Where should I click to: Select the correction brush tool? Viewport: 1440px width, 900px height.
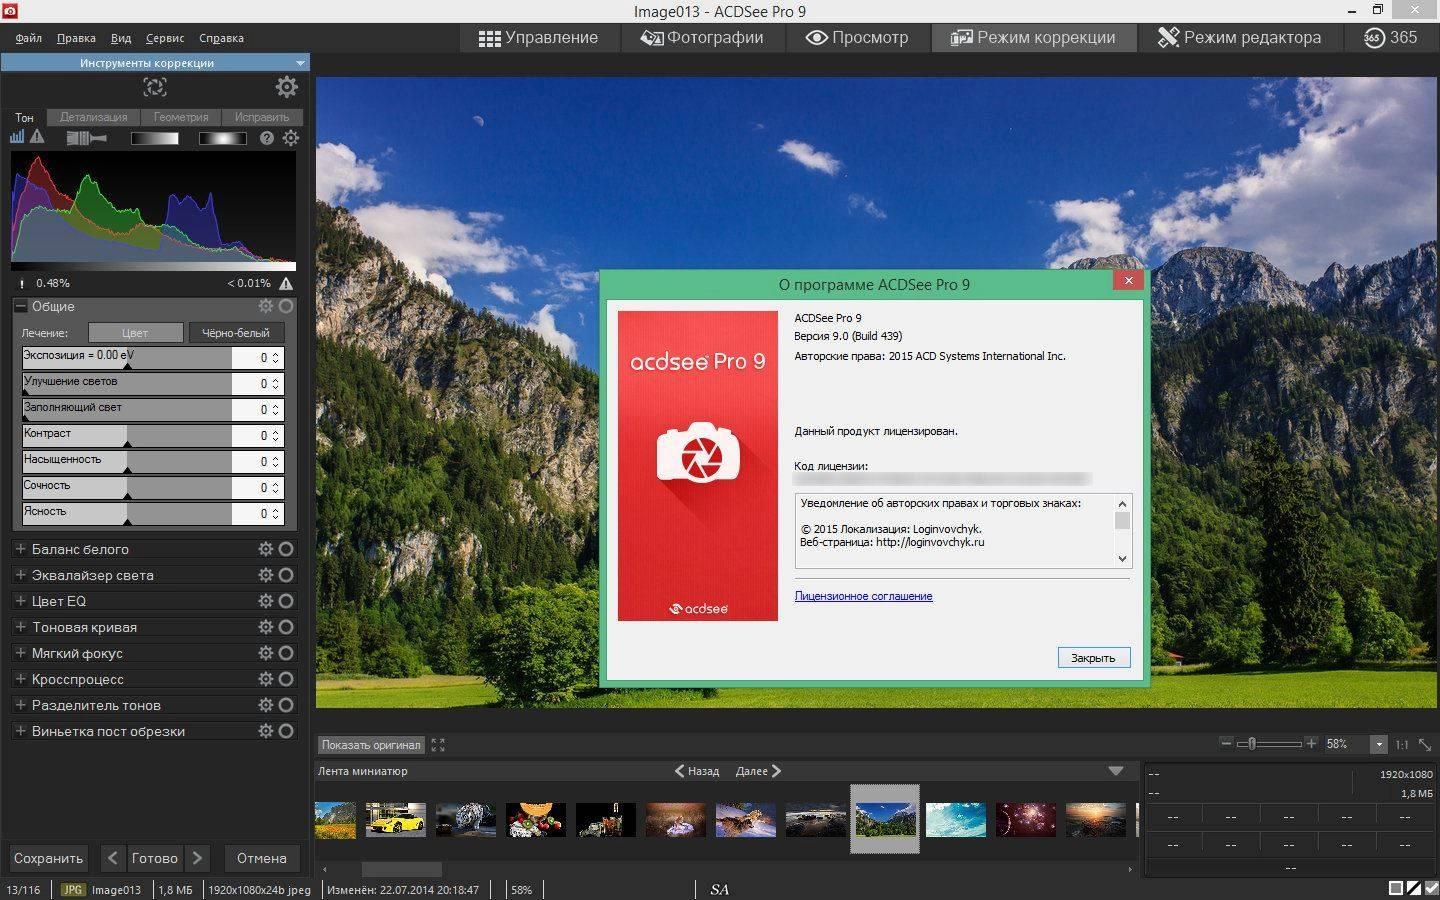[x=87, y=138]
